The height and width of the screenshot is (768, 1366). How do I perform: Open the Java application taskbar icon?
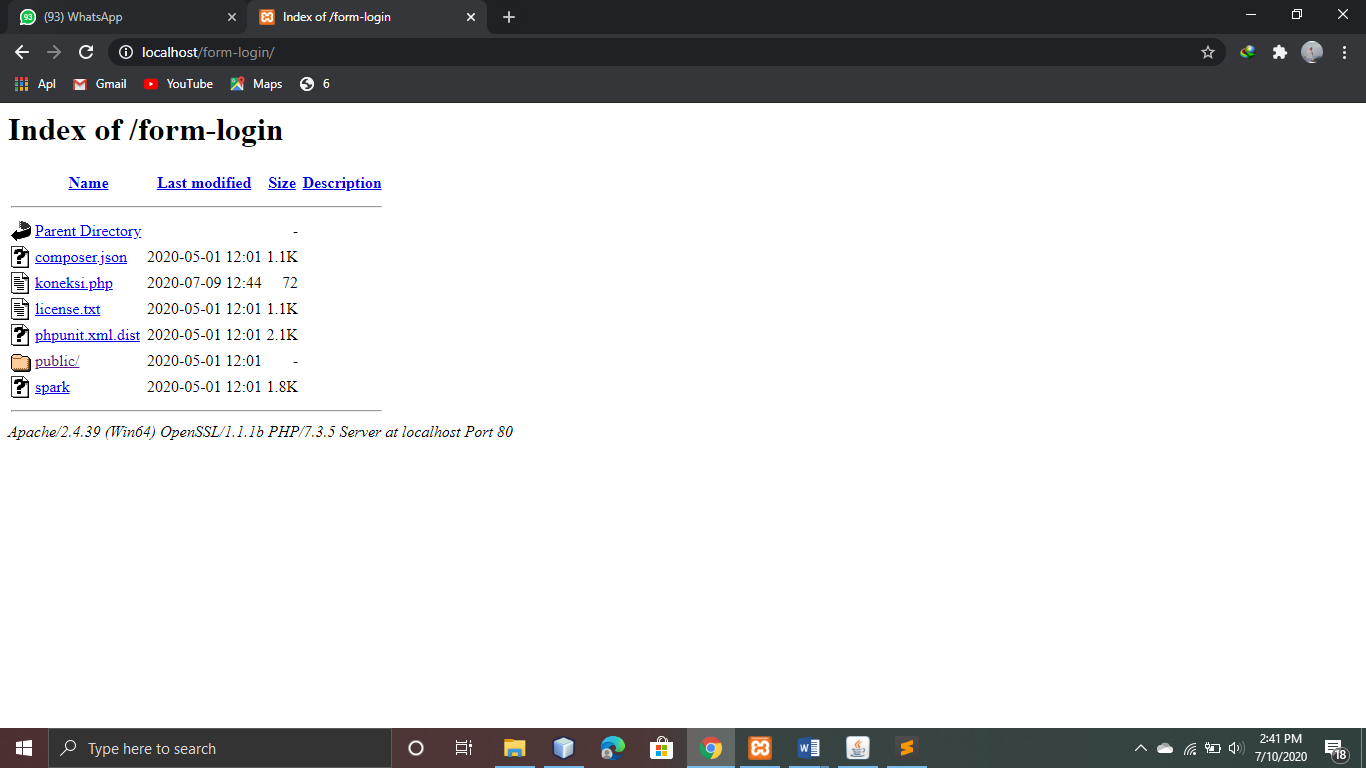858,748
